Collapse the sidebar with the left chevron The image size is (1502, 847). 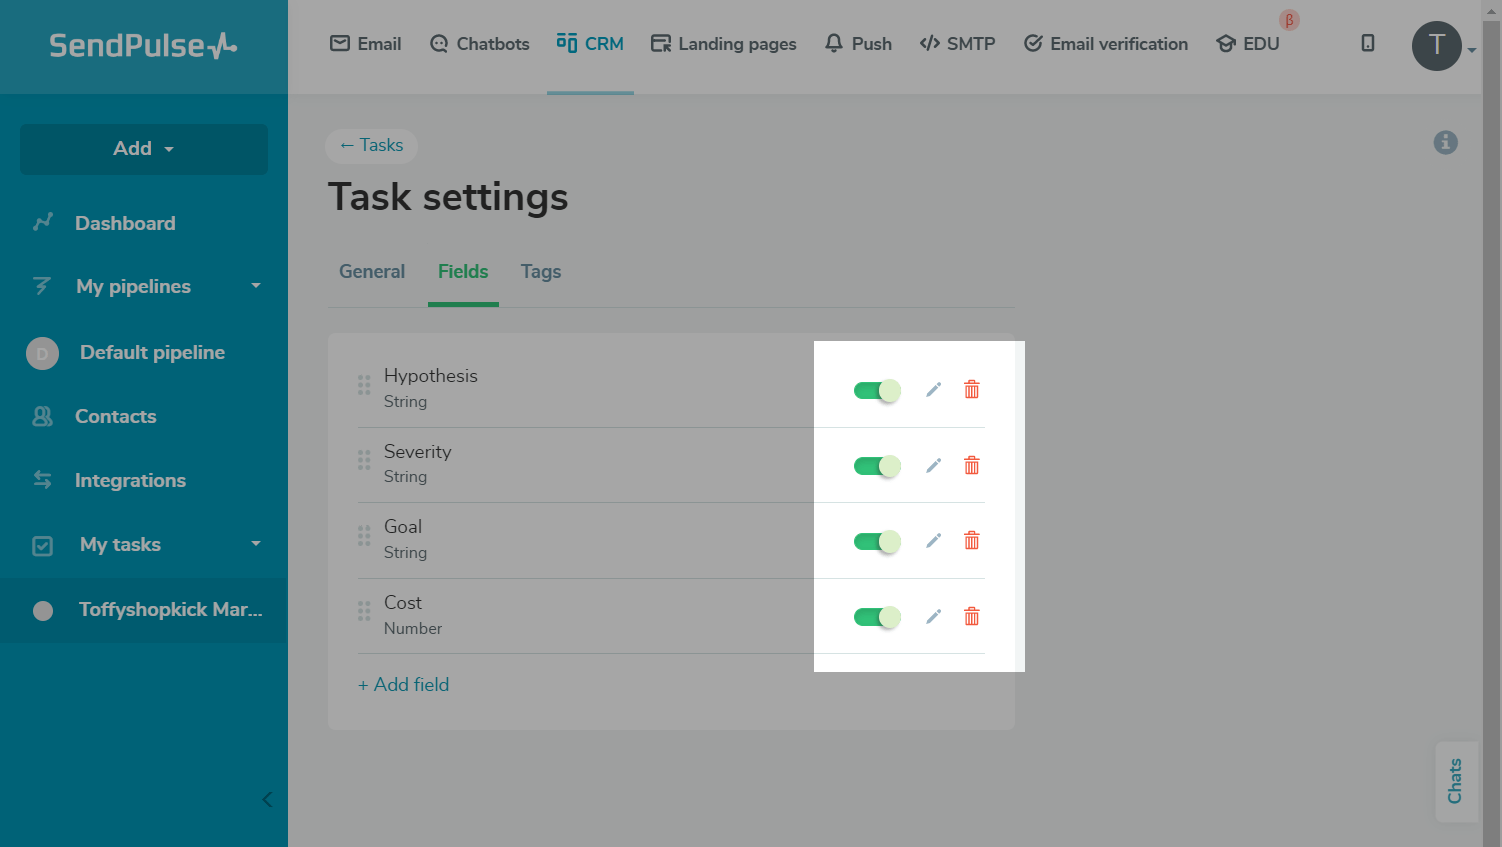267,799
